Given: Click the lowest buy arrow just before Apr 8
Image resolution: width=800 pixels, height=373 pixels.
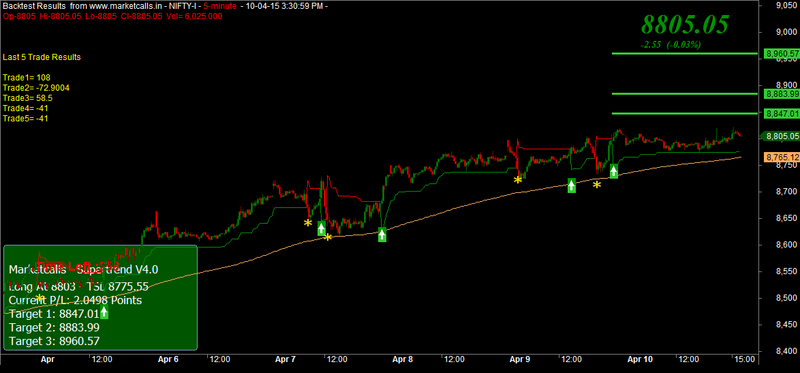Looking at the screenshot, I should click(x=382, y=235).
